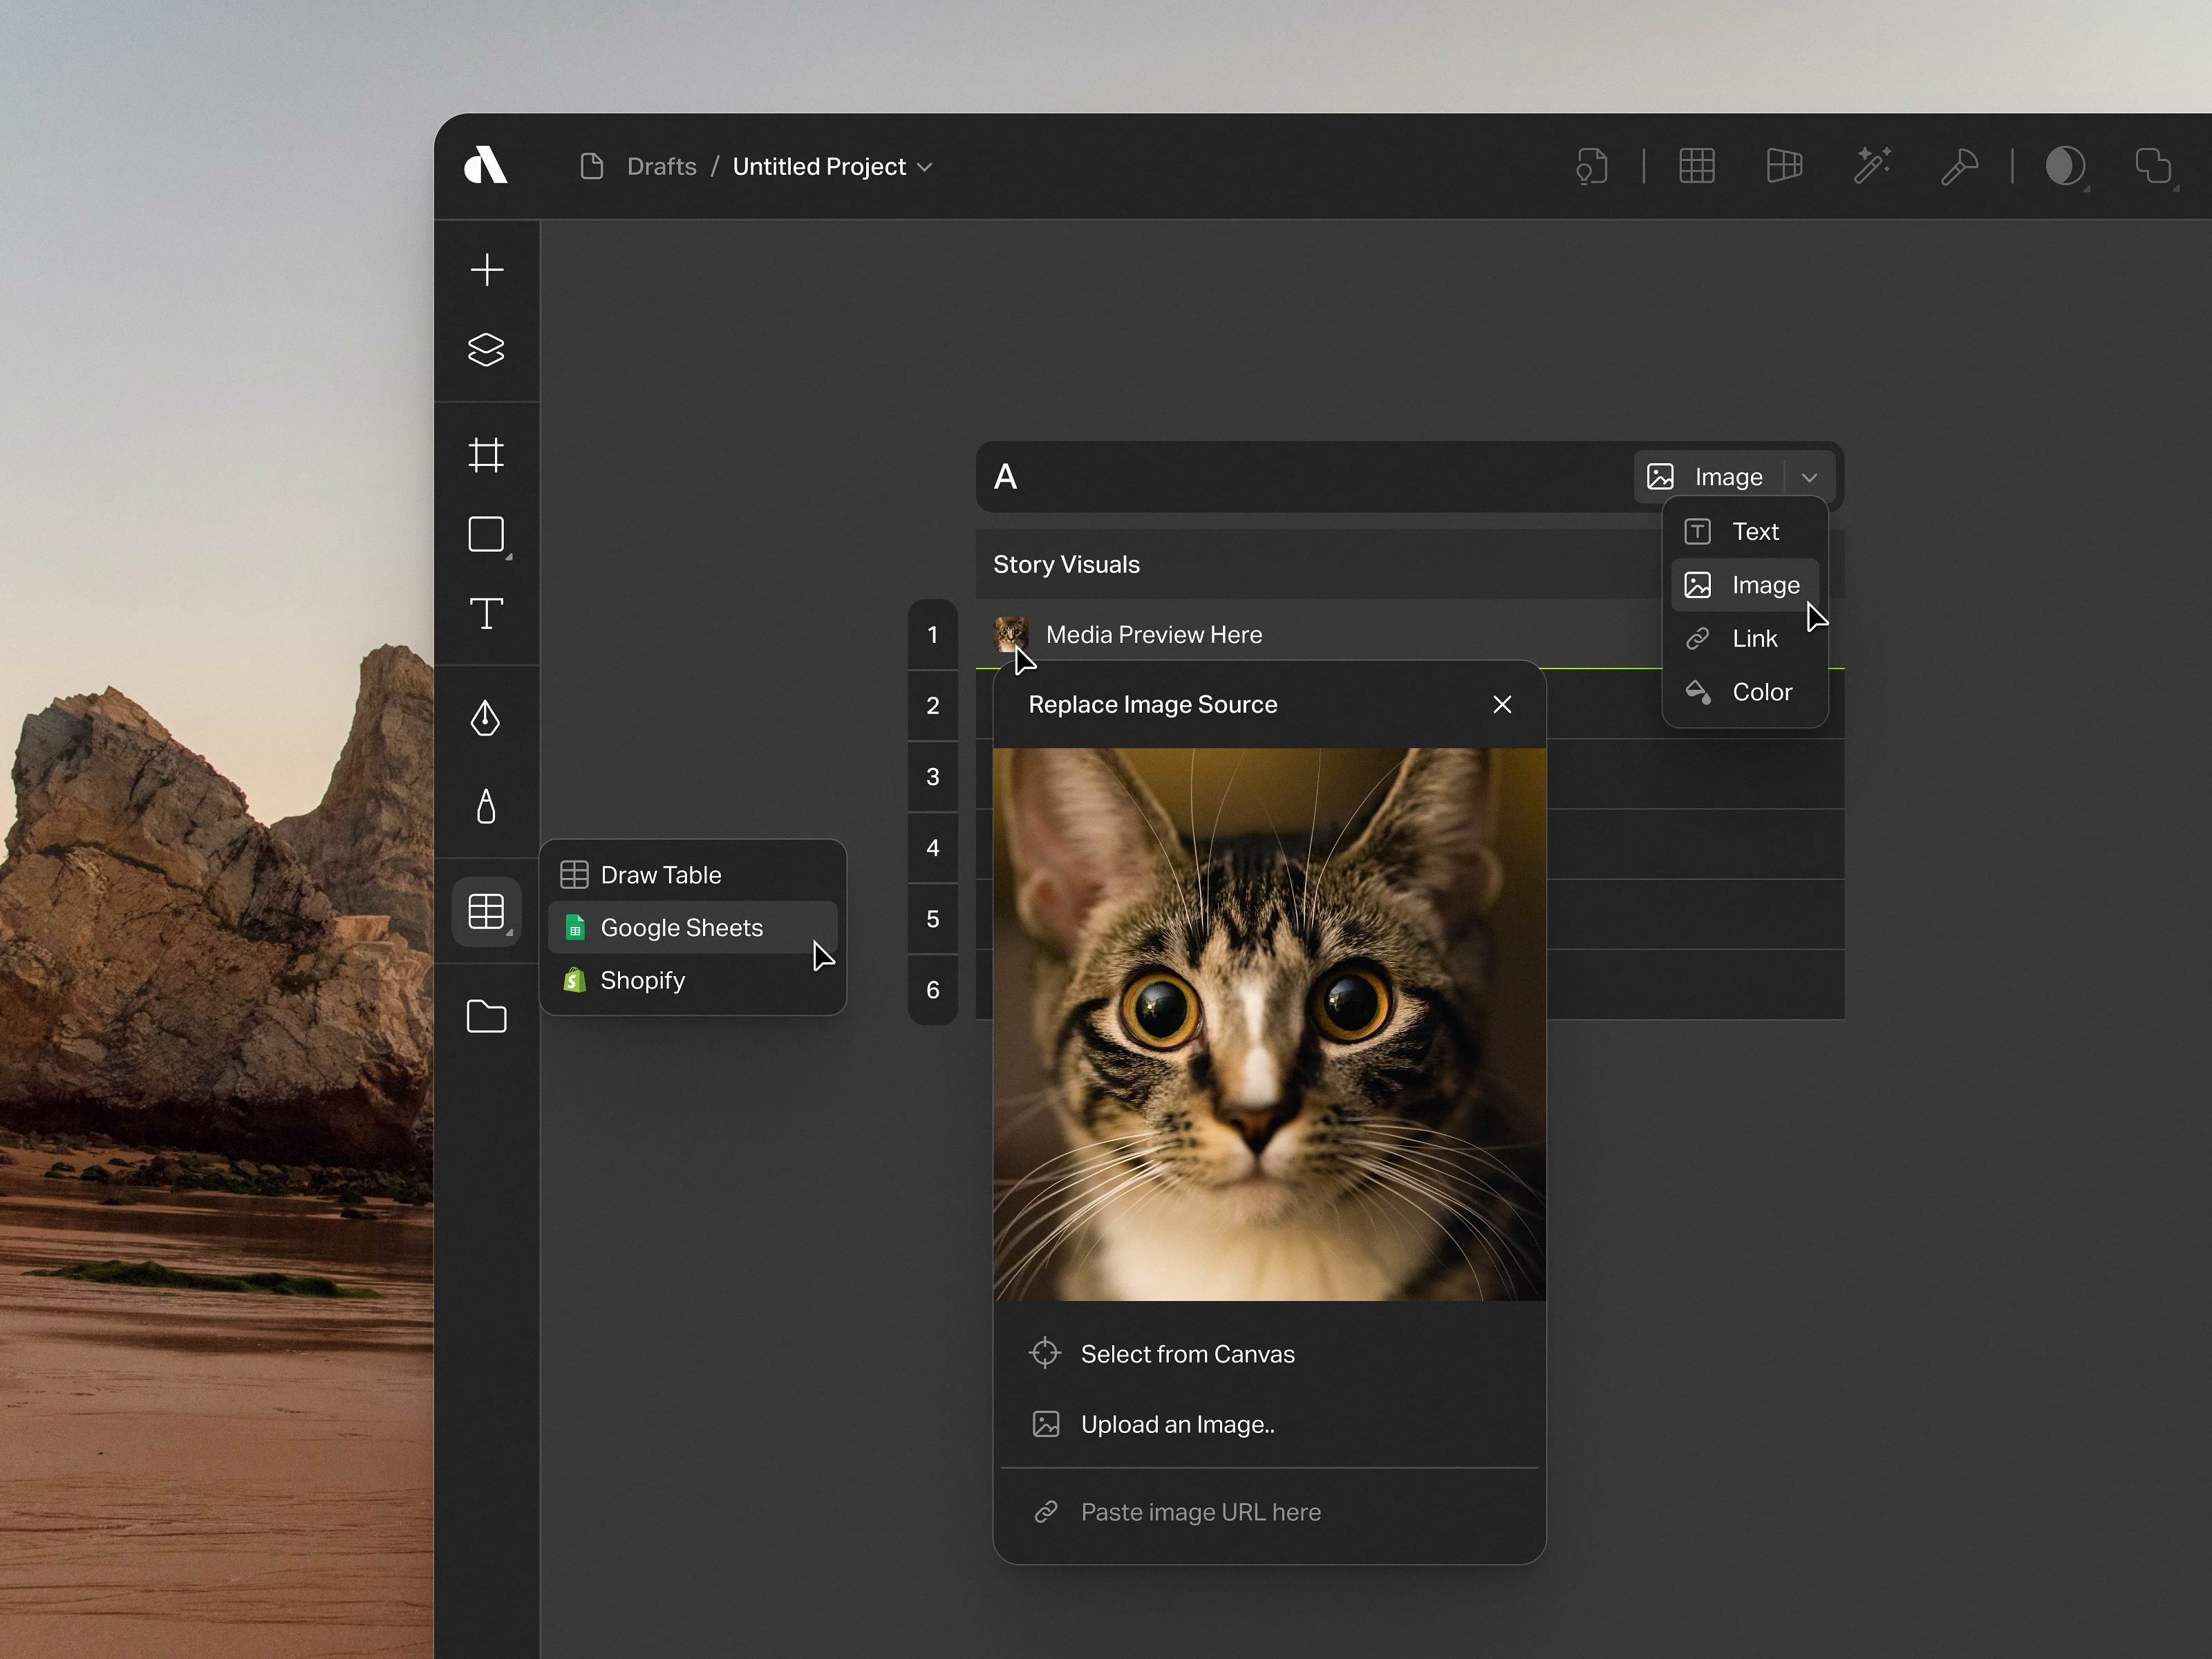
Task: Click the magic wand AI icon in toolbar
Action: point(1873,166)
